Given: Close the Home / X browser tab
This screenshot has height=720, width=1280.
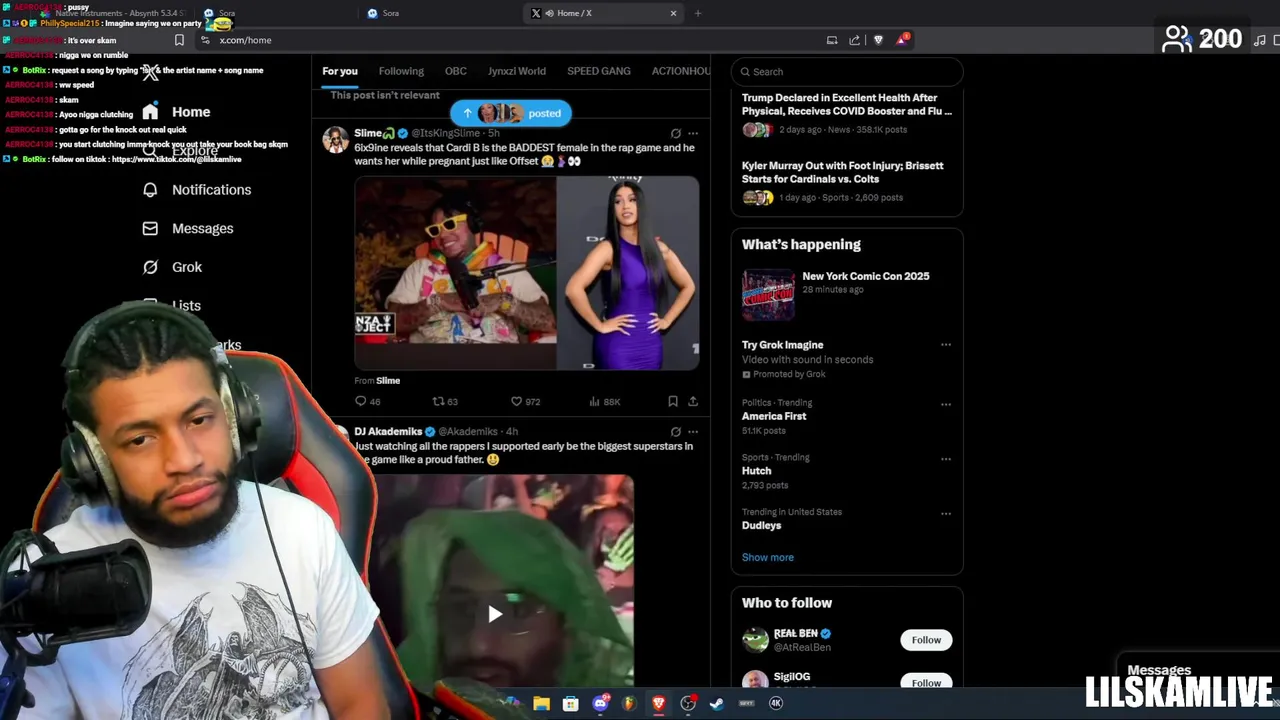Looking at the screenshot, I should [673, 13].
